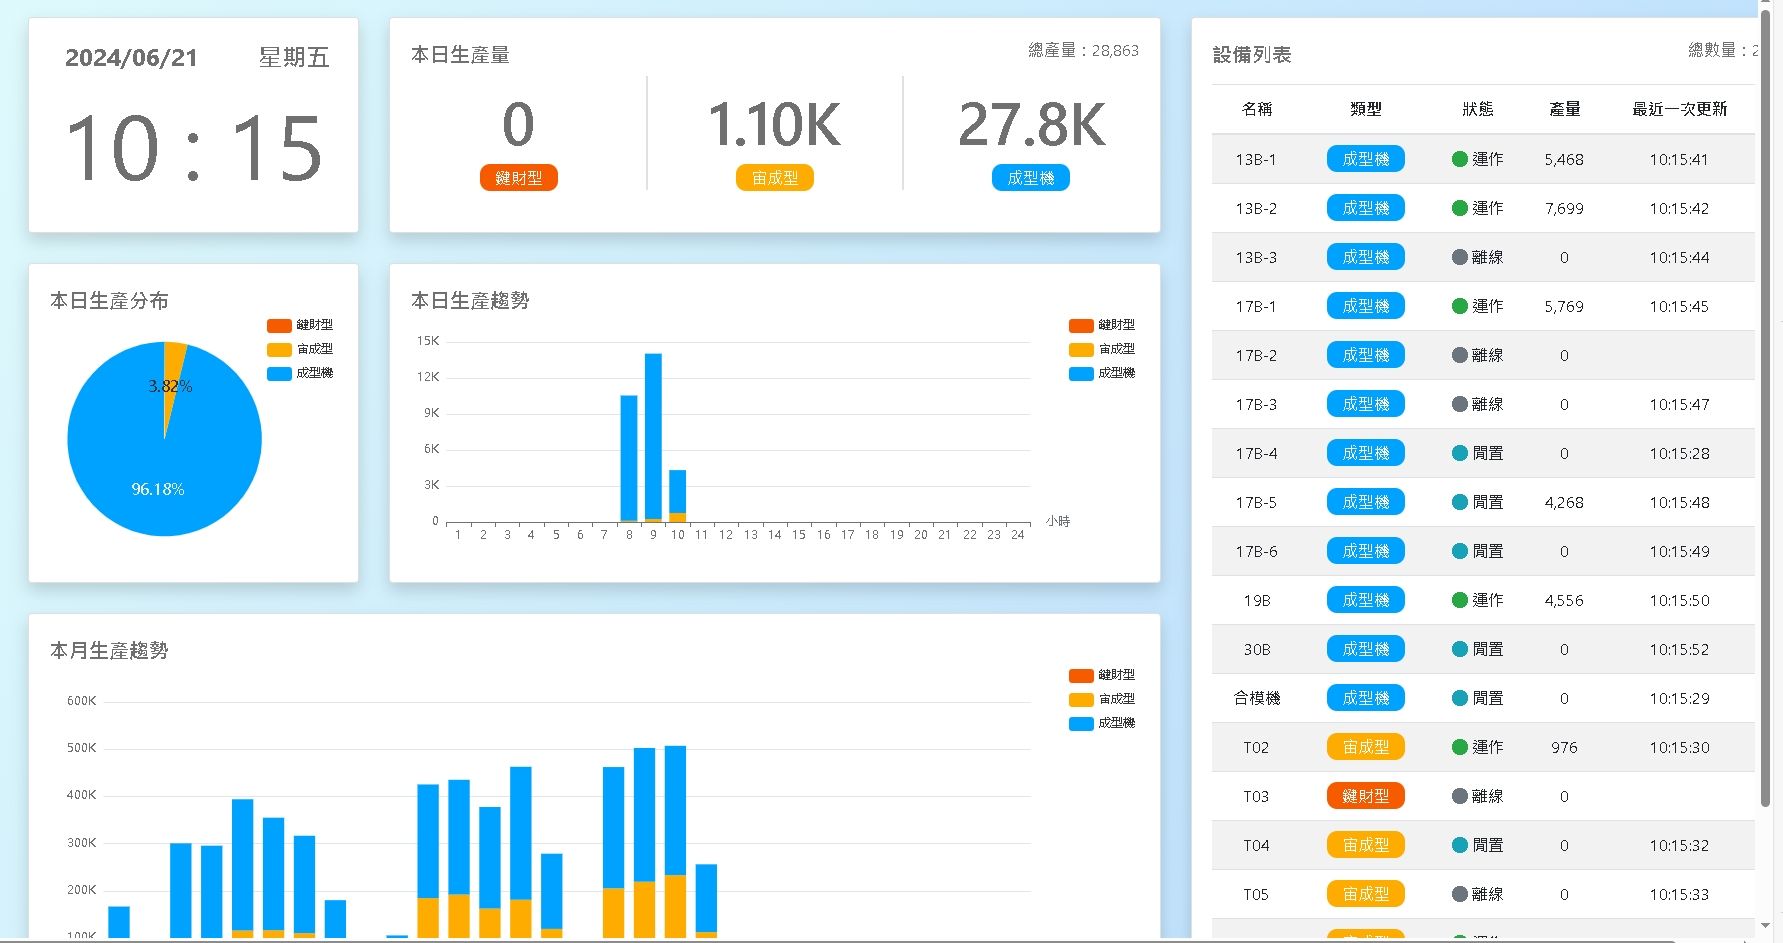The image size is (1783, 943).
Task: Click the gray 離線 status dot for 13B-3
Action: click(1460, 257)
